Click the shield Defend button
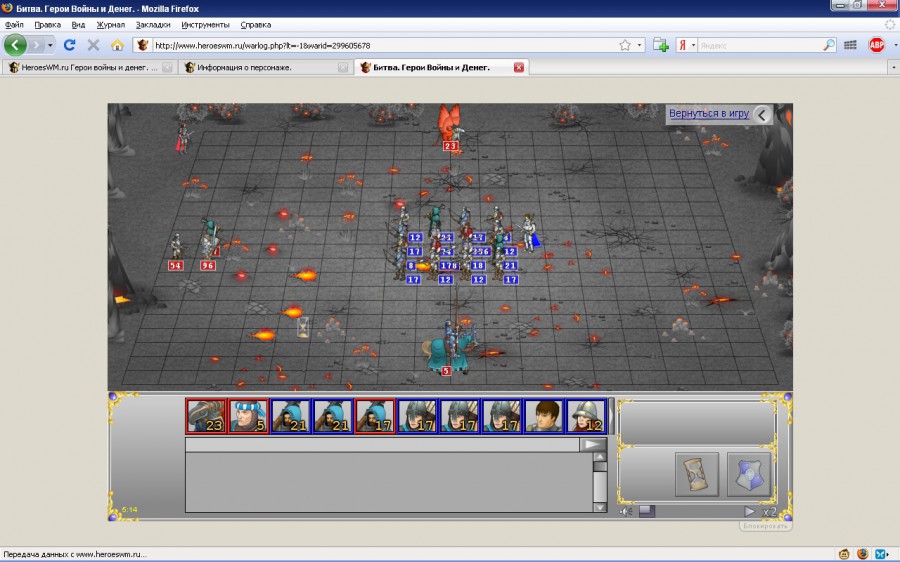Screen dimensions: 900x562 click(748, 473)
